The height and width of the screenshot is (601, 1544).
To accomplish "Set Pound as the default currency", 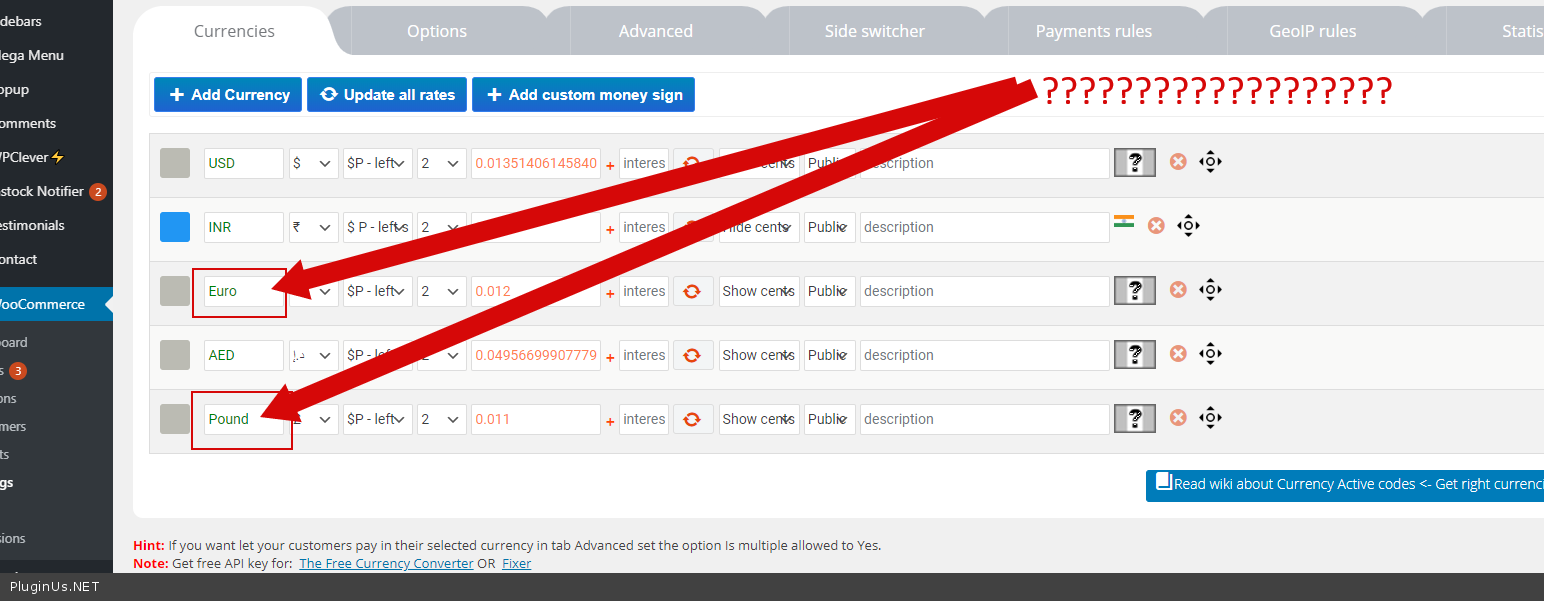I will point(175,419).
